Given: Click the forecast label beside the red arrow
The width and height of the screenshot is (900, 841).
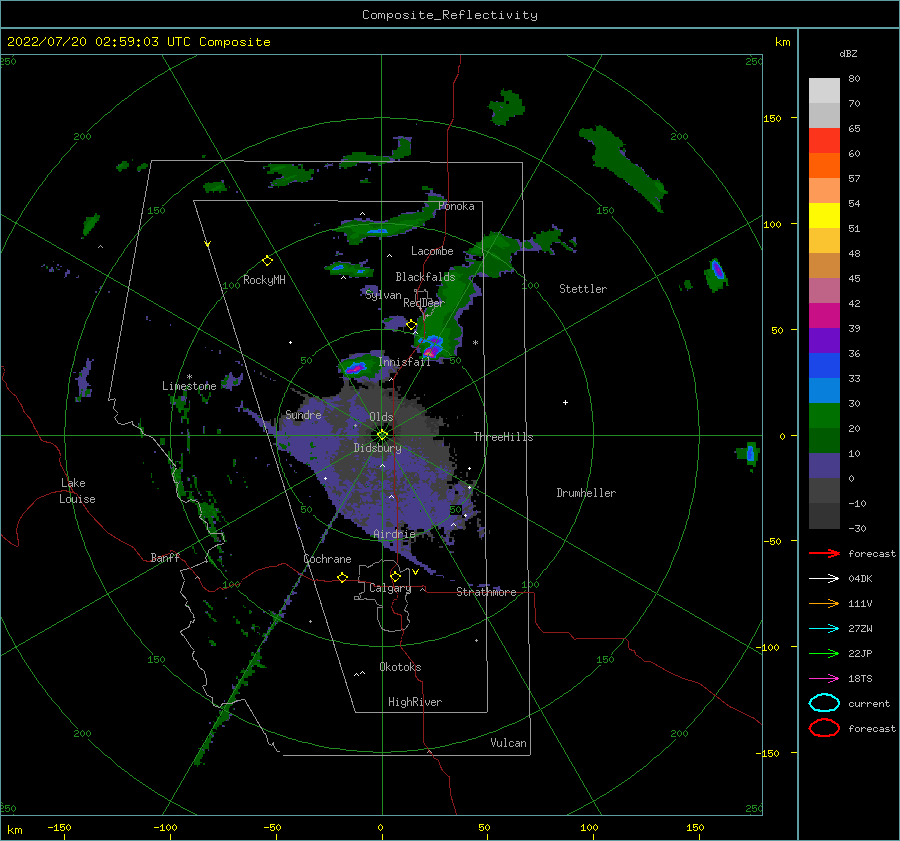Looking at the screenshot, I should click(872, 553).
